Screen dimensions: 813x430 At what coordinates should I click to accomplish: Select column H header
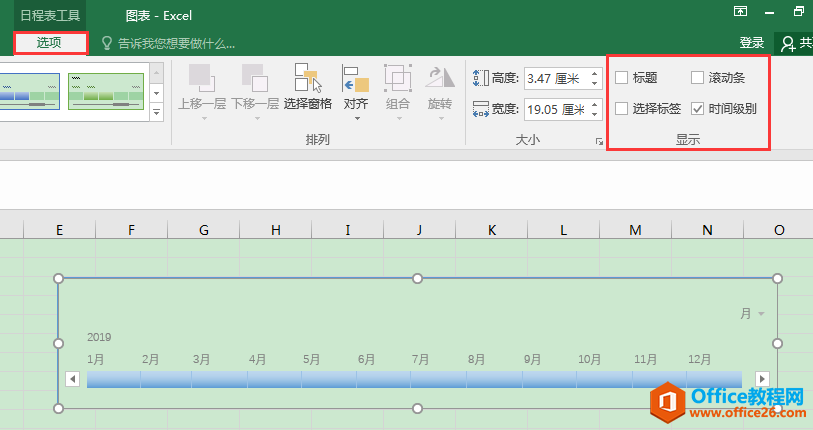[276, 230]
